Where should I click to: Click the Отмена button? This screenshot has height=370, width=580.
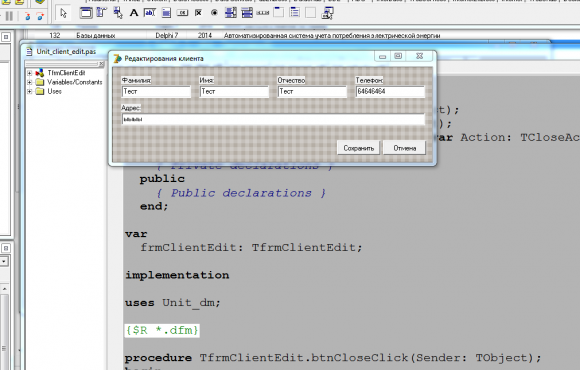coord(404,148)
